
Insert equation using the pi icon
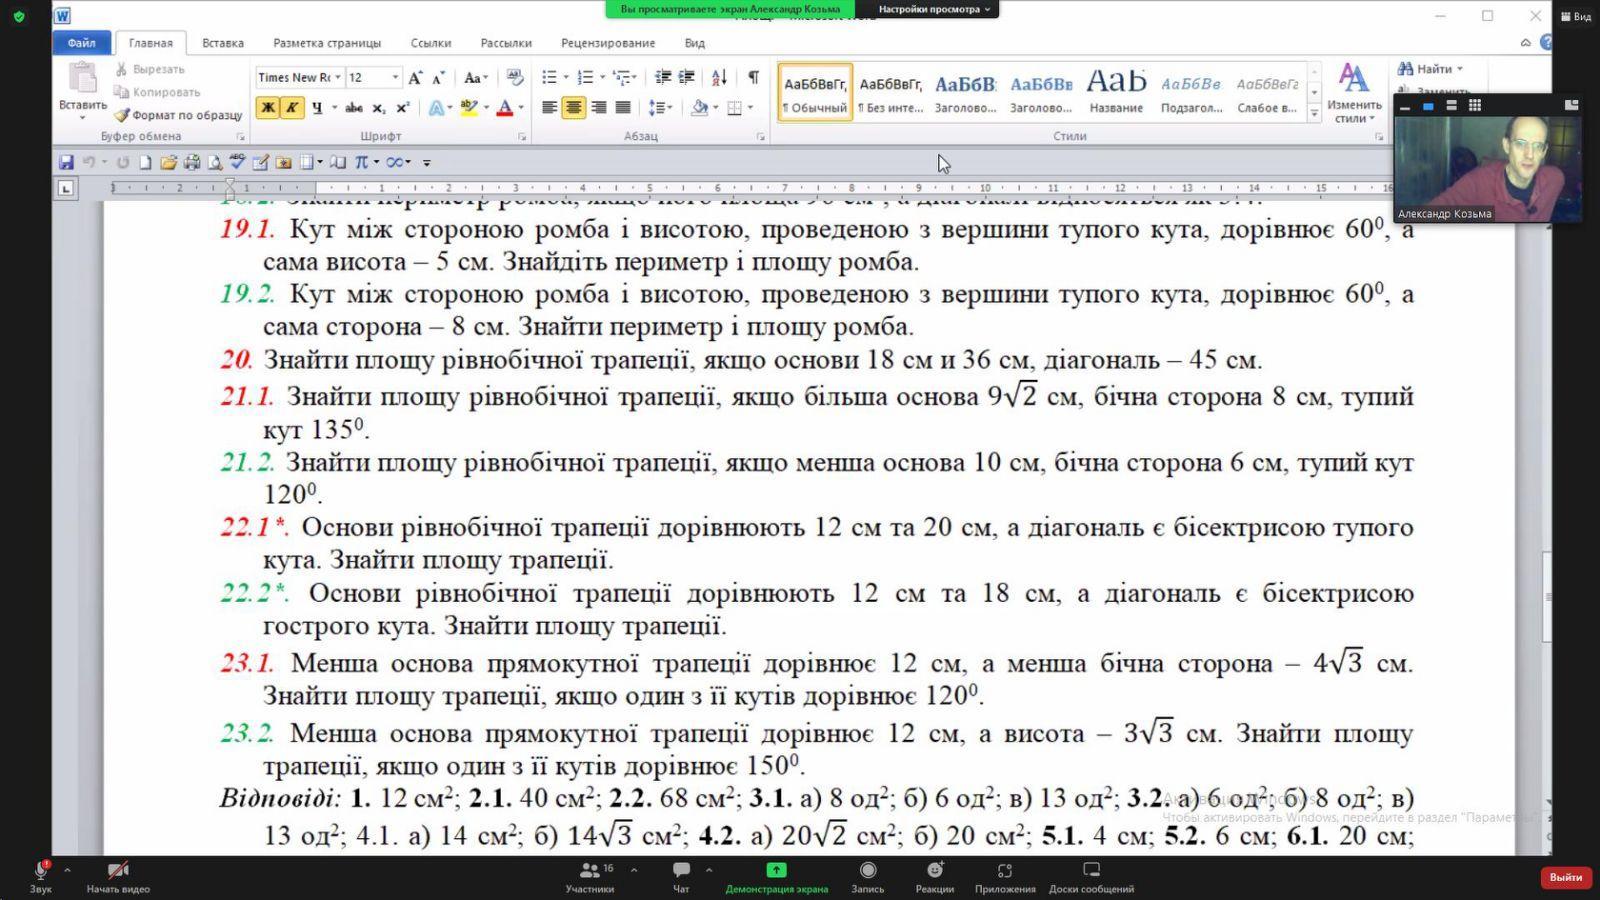coord(361,162)
